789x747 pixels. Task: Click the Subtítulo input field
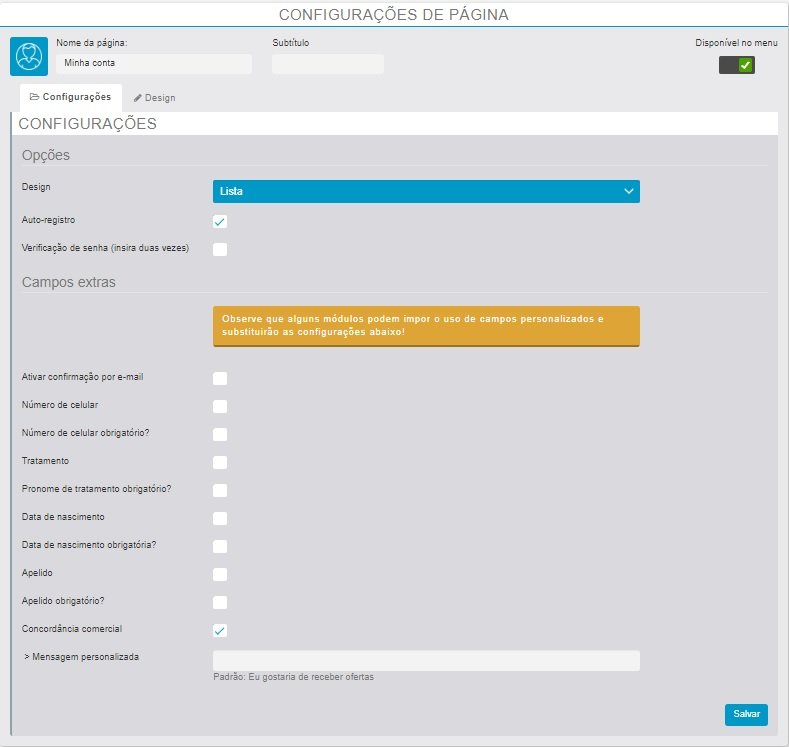click(x=328, y=64)
